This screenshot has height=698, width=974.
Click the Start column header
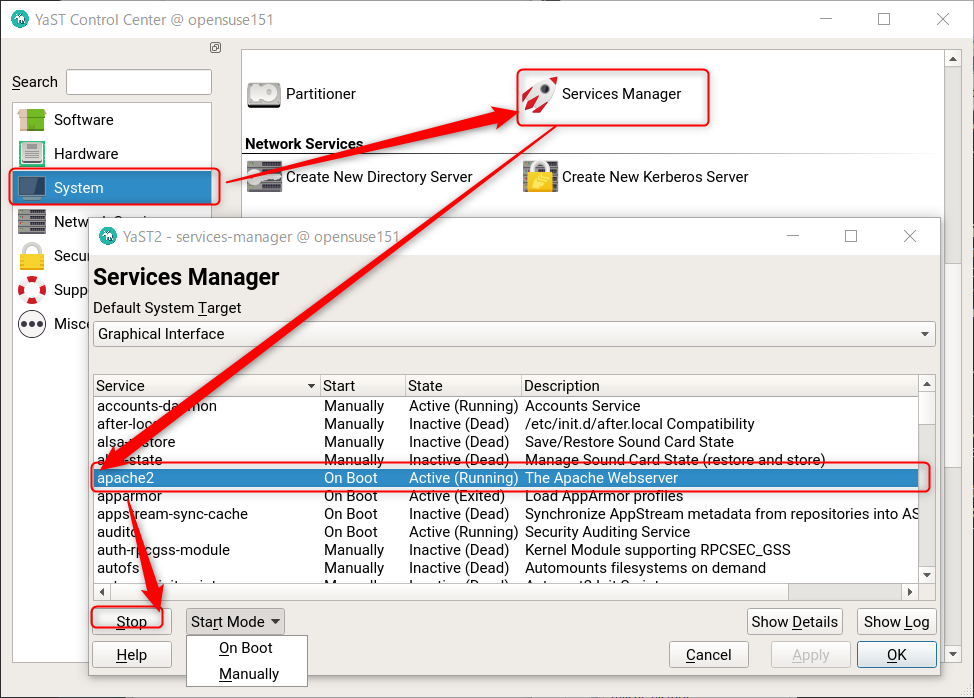(x=363, y=386)
